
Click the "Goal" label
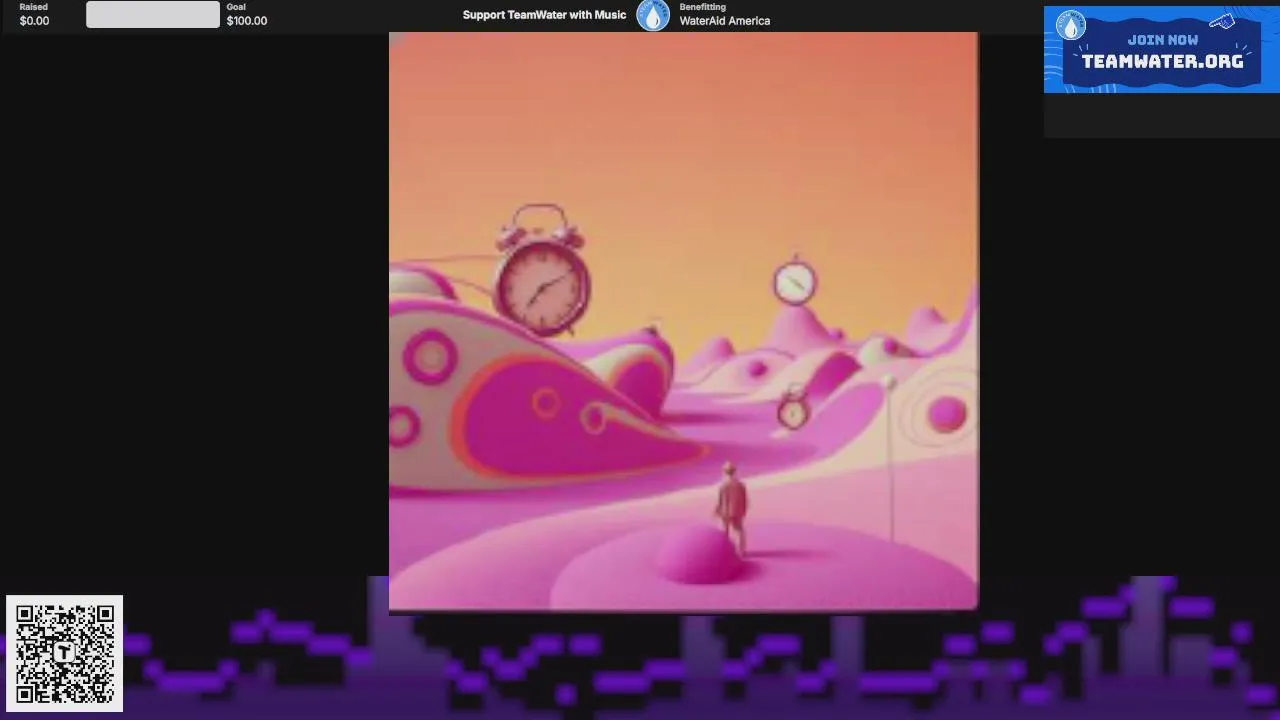click(x=236, y=7)
